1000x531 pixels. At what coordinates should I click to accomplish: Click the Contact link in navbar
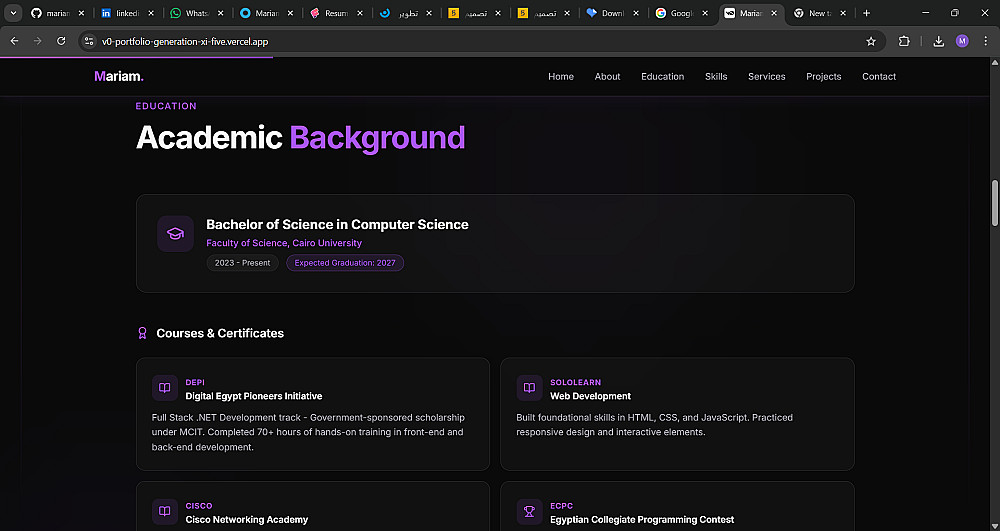(x=879, y=77)
